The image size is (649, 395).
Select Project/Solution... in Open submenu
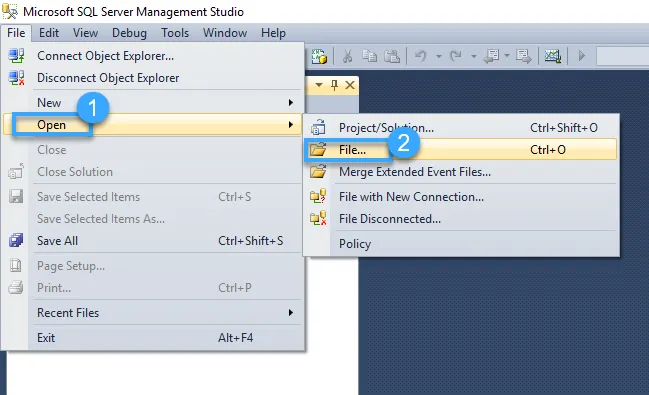(462, 128)
